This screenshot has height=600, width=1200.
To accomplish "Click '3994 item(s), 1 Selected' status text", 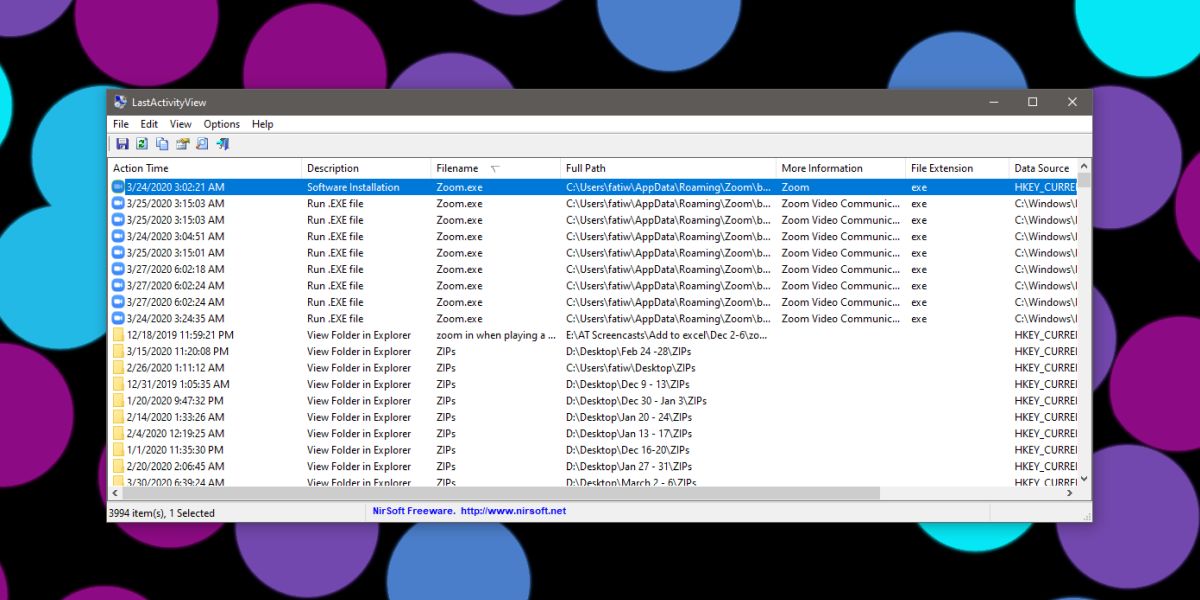I will click(x=161, y=512).
